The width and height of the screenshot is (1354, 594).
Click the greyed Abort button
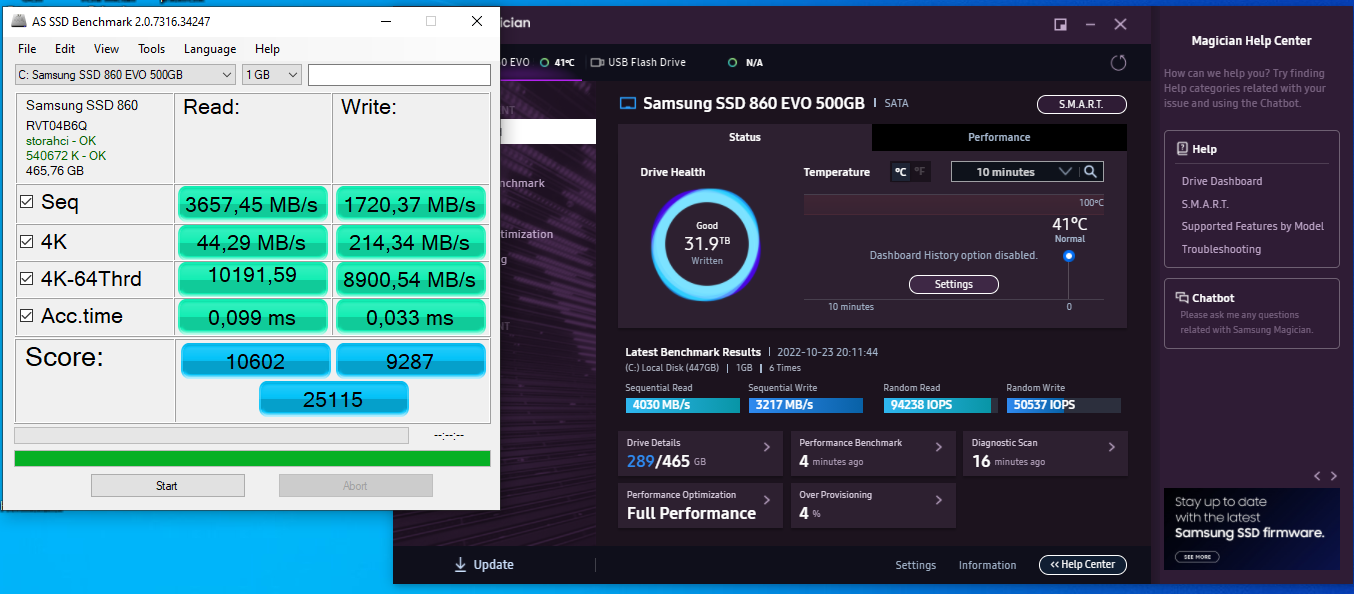355,486
